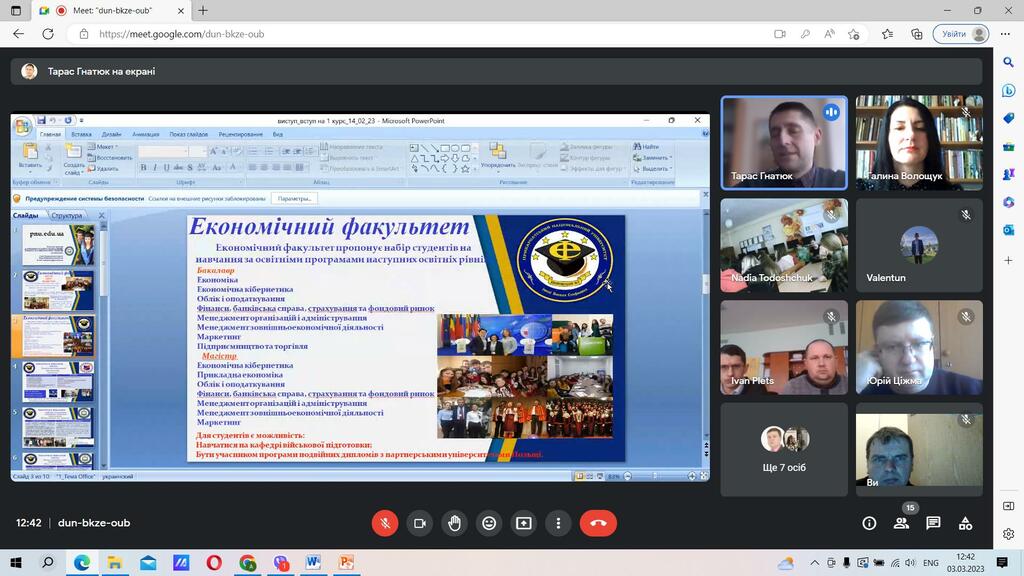This screenshot has width=1024, height=576.
Task: Click the present screen icon
Action: pos(524,523)
